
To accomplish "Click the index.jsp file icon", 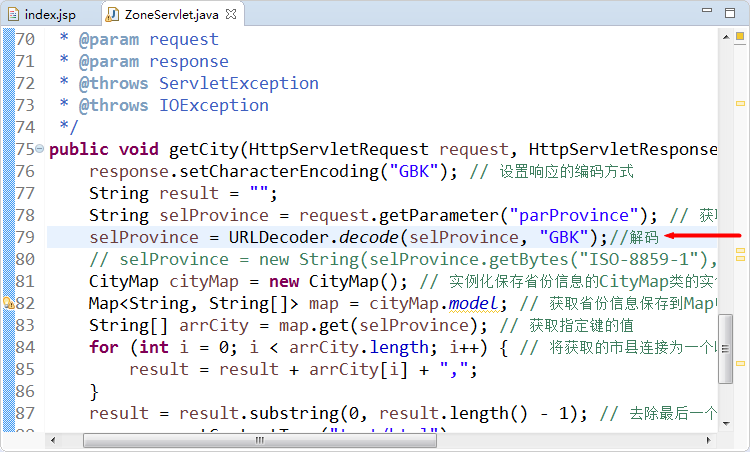I will 13,14.
